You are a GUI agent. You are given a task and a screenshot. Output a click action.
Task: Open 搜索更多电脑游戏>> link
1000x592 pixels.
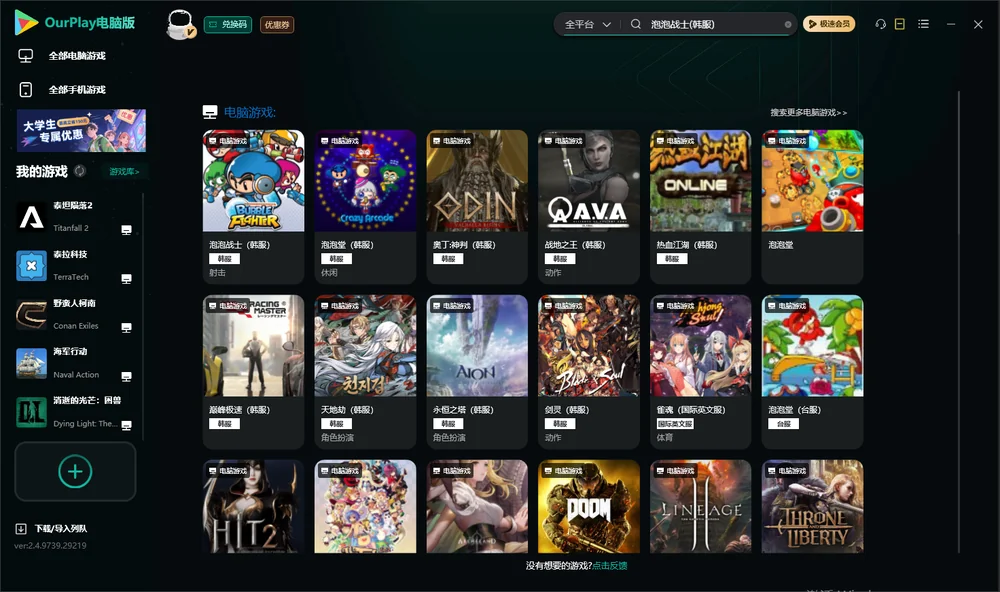(x=808, y=113)
